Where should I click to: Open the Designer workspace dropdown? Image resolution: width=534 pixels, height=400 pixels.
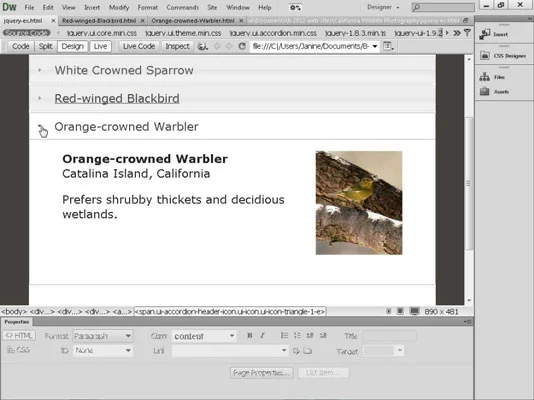click(383, 7)
